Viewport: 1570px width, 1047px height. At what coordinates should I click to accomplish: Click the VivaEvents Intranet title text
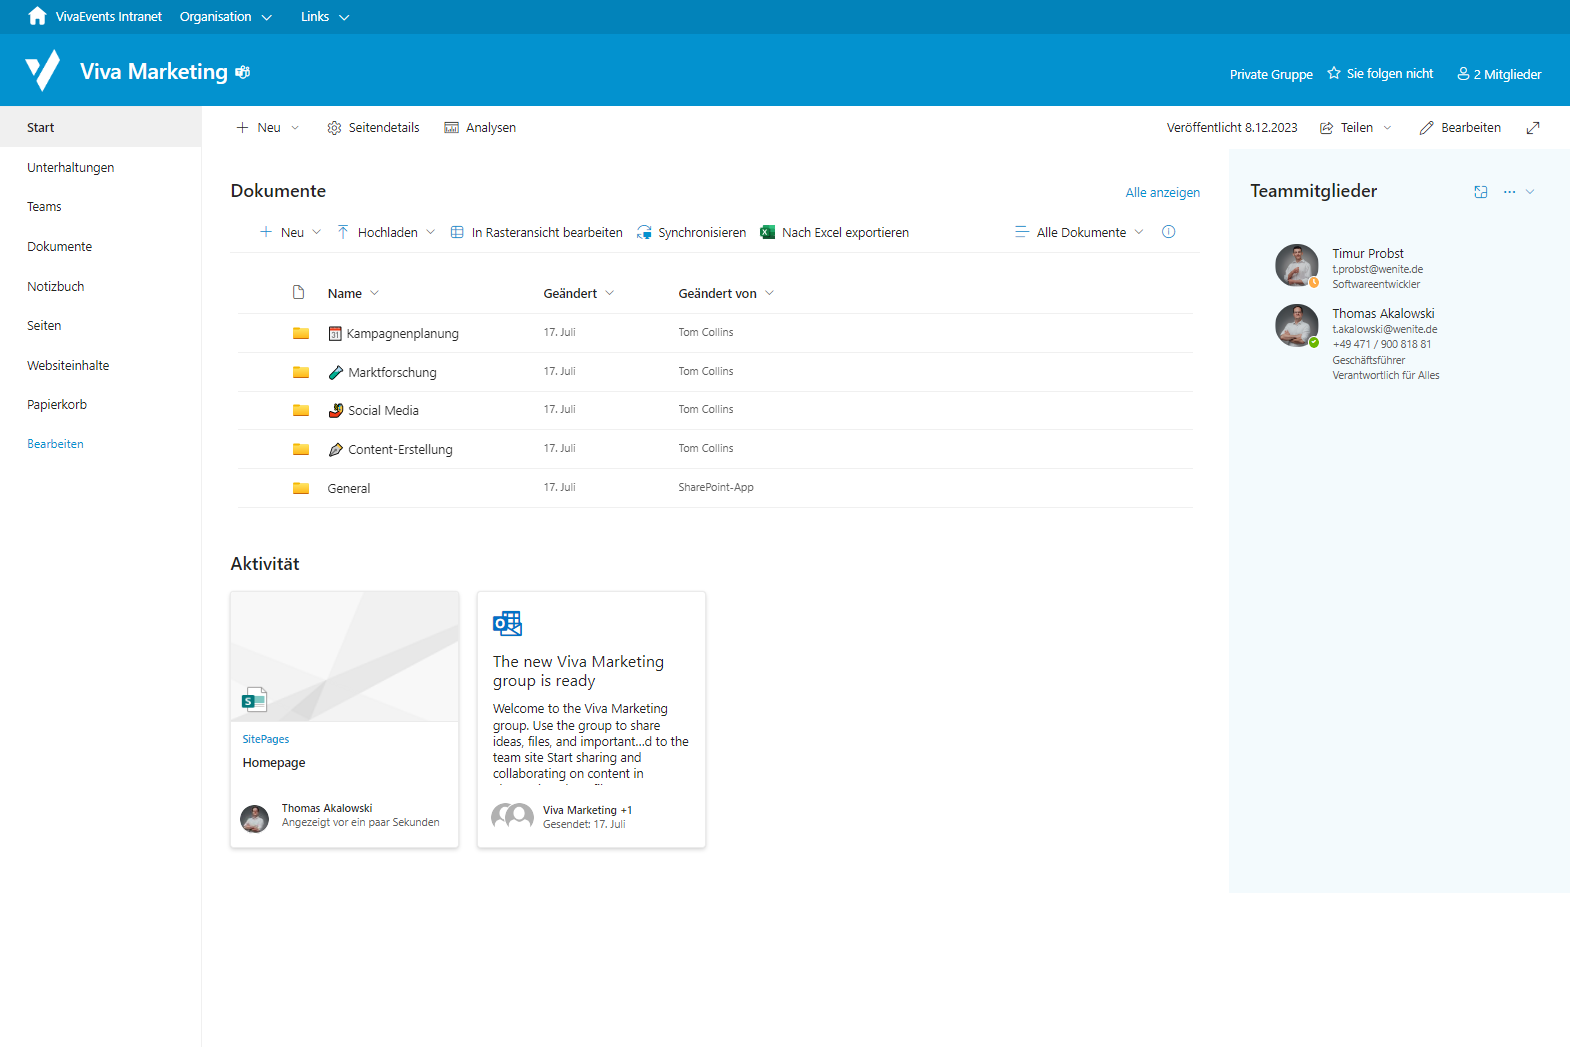tap(108, 17)
